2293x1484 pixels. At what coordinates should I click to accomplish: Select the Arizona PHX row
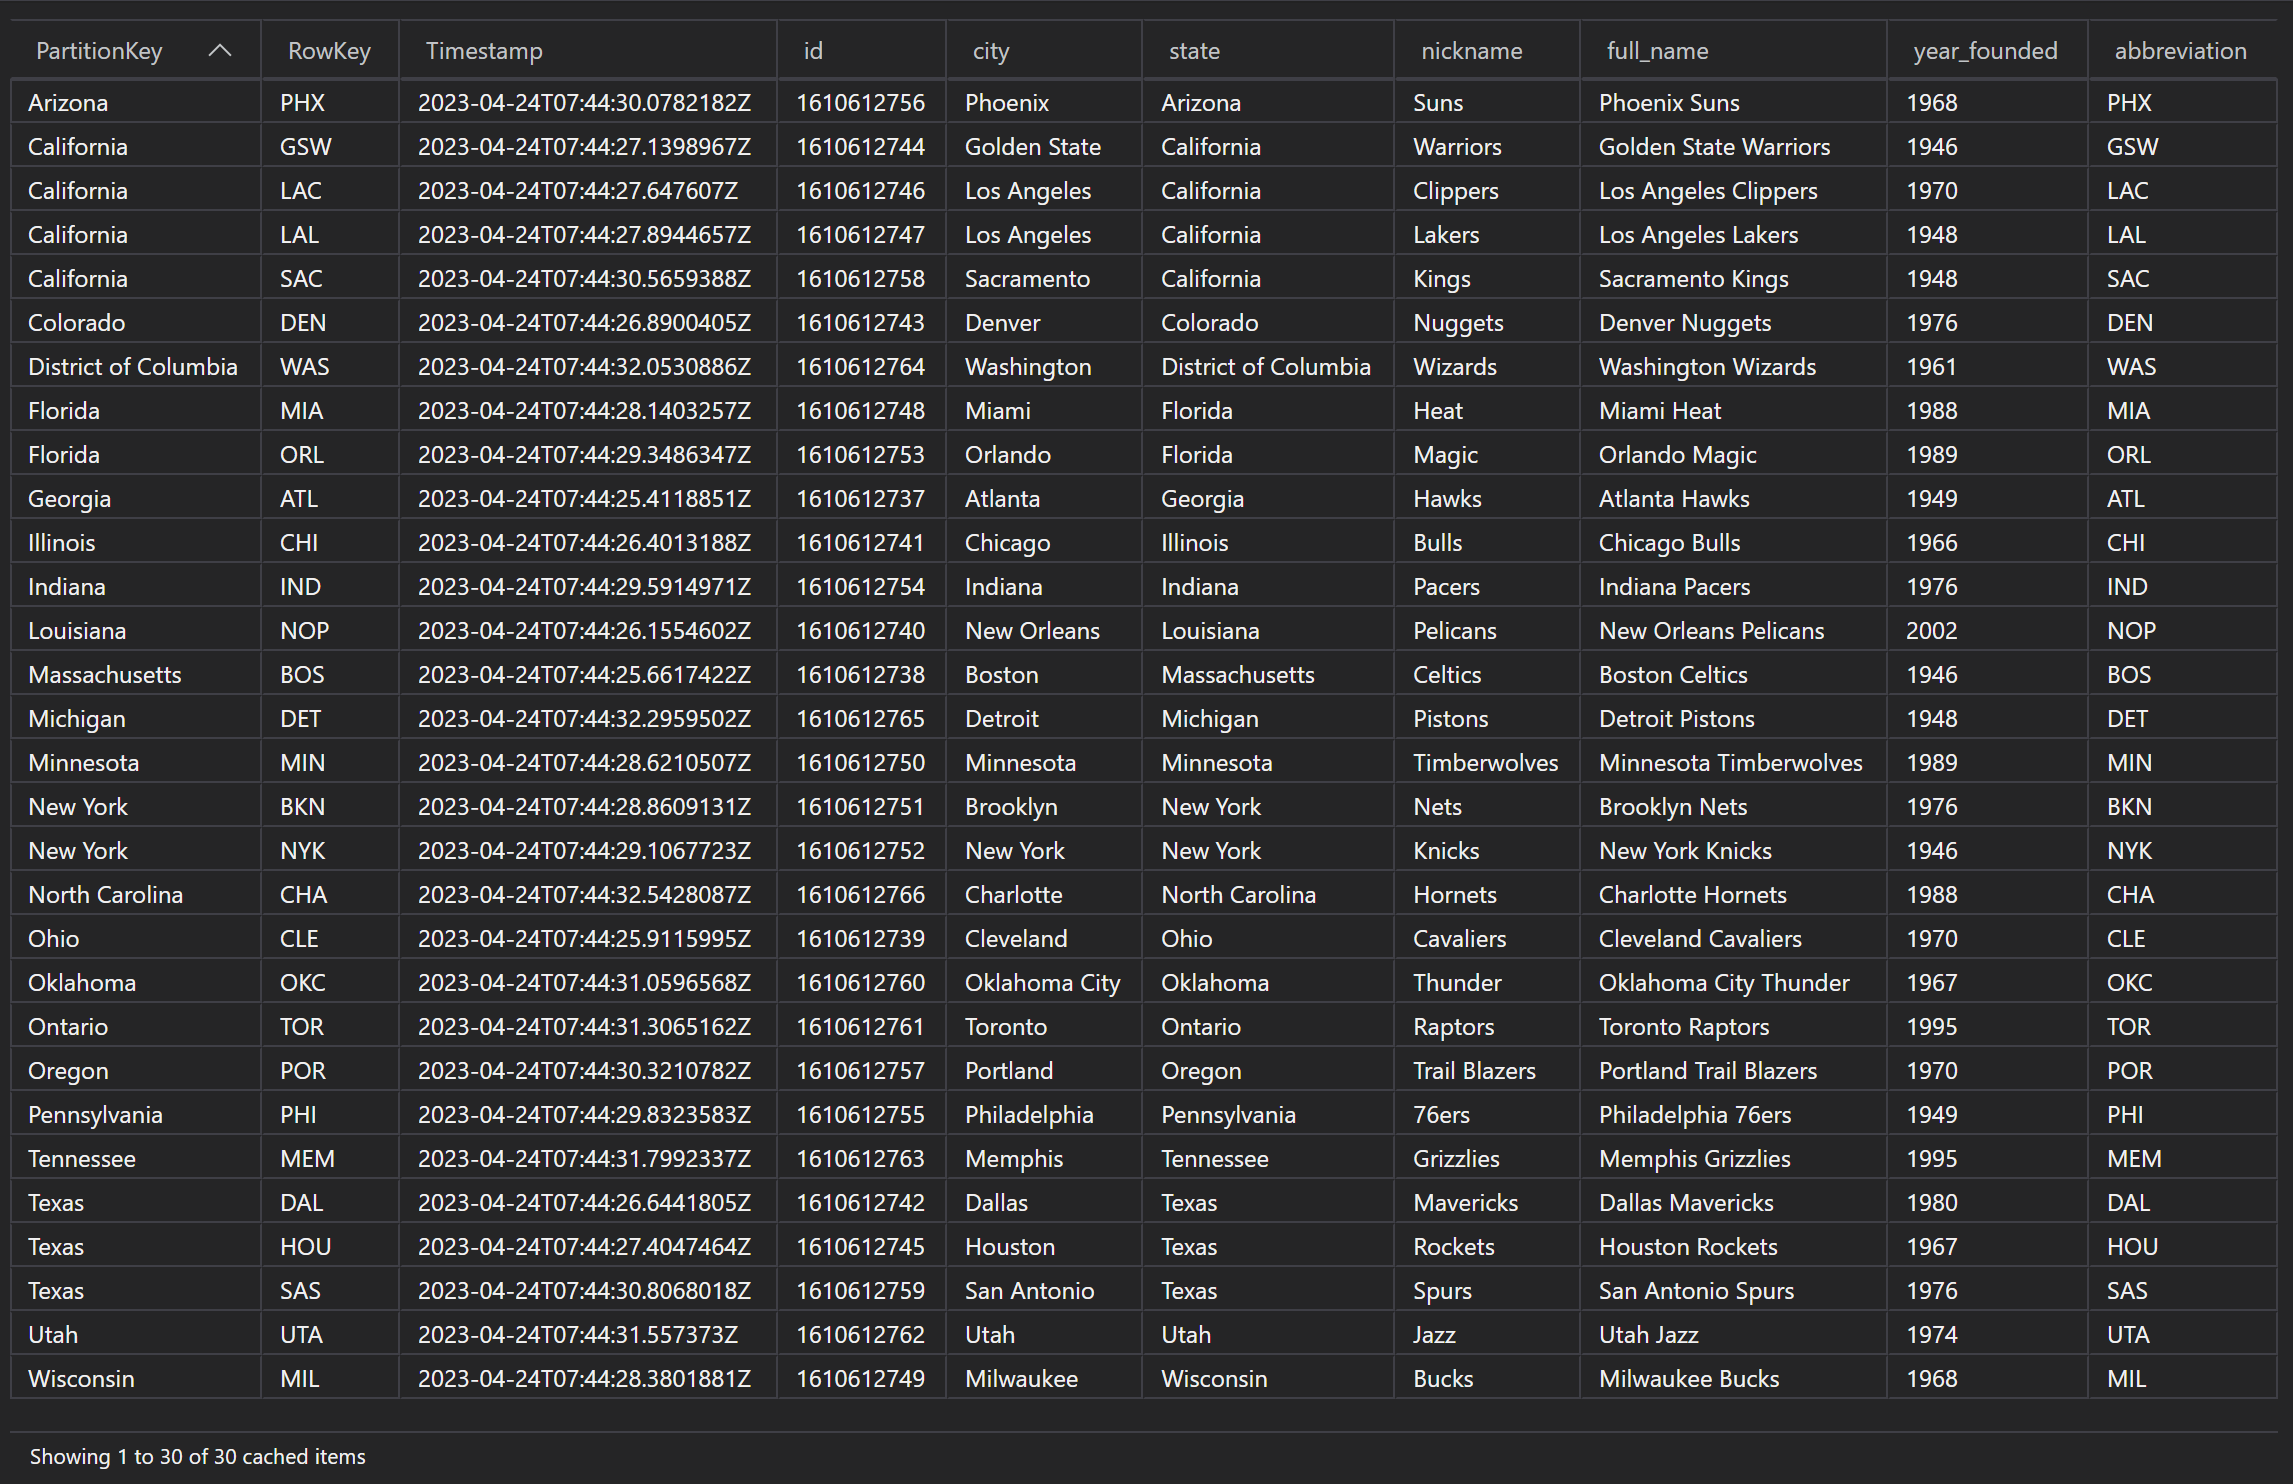point(68,103)
